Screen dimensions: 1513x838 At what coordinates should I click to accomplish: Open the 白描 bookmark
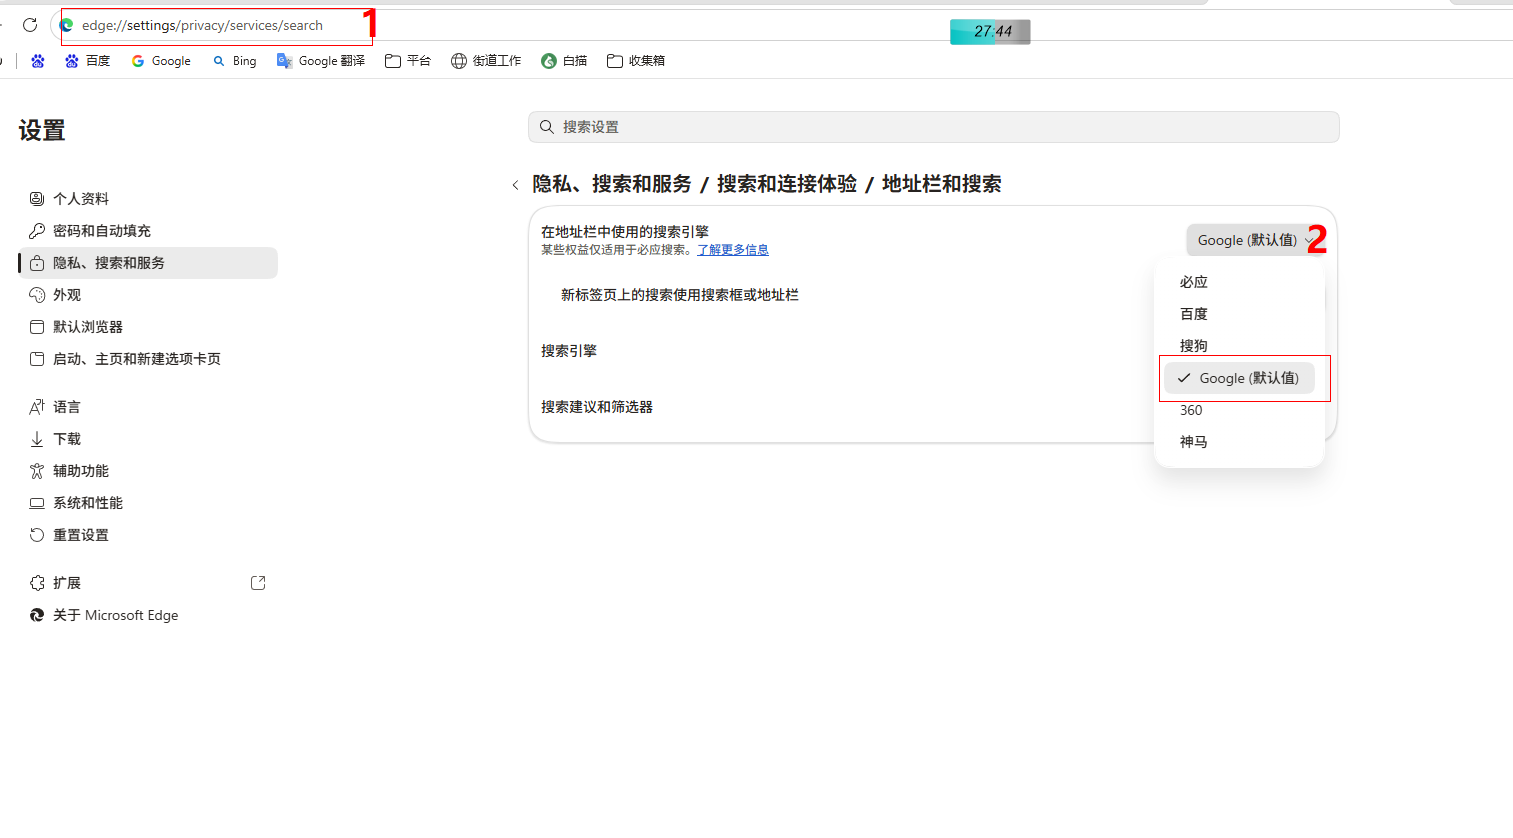coord(564,61)
